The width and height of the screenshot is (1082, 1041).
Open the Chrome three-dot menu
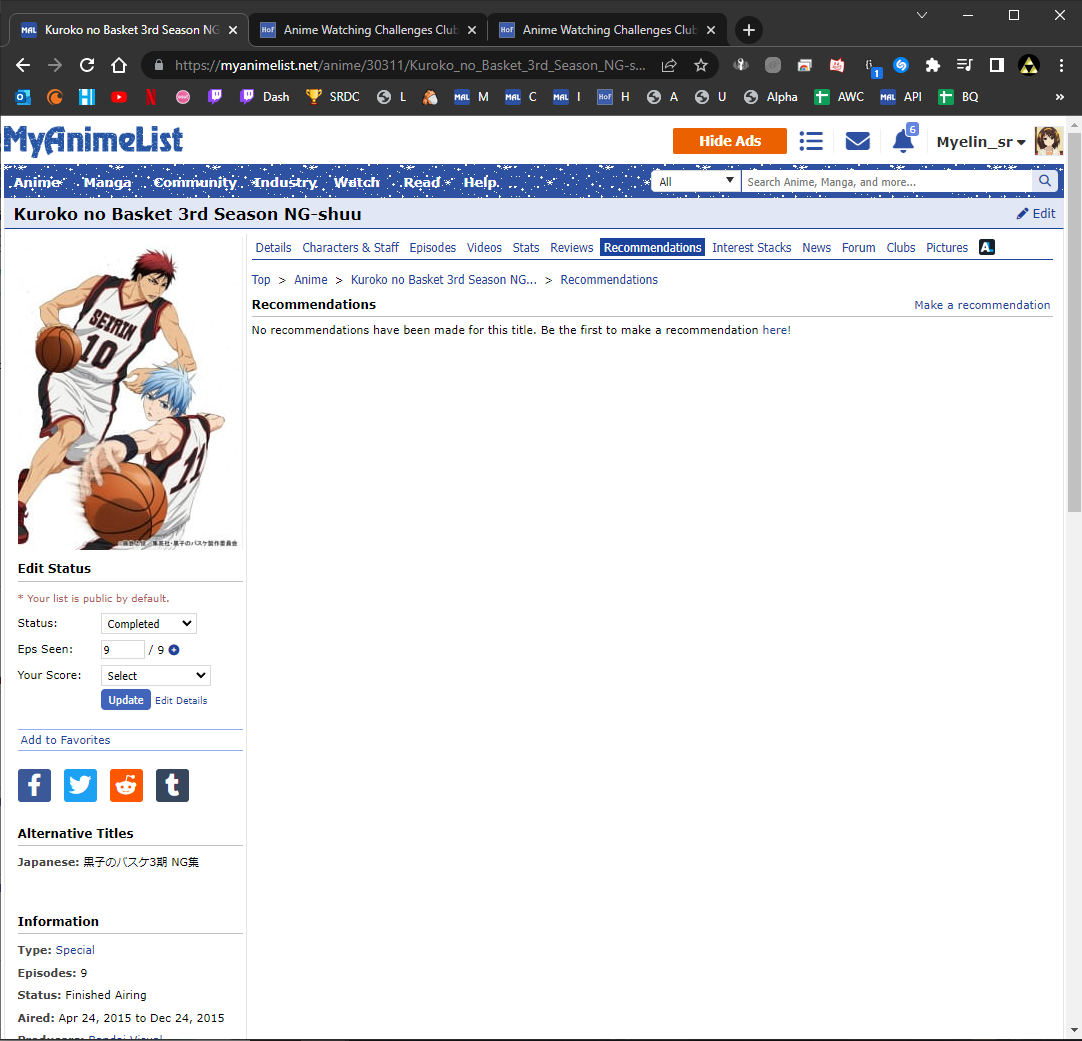click(x=1061, y=65)
